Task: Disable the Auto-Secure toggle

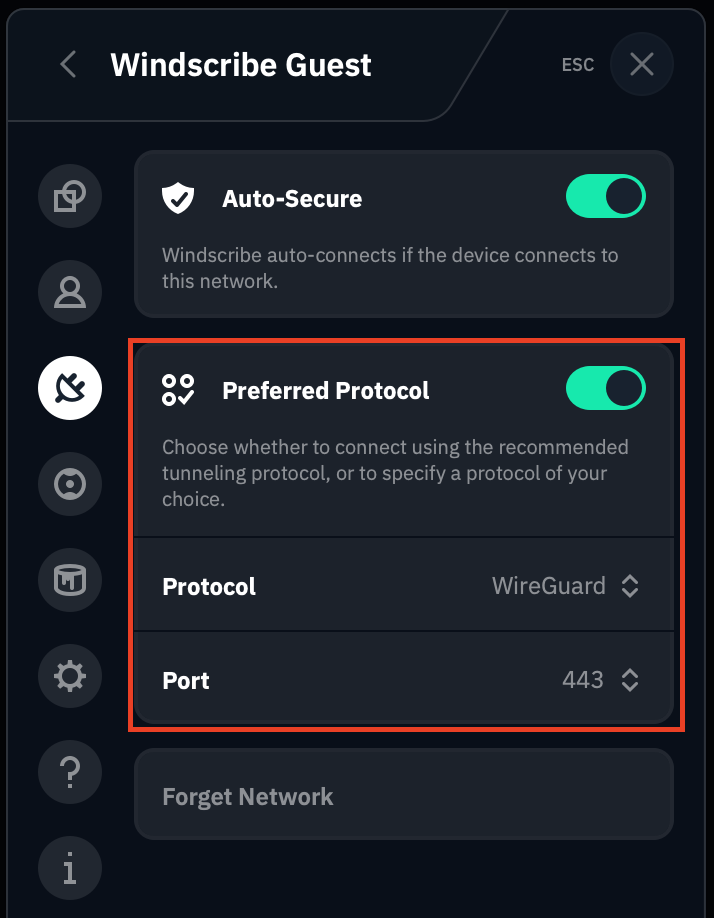Action: [605, 197]
